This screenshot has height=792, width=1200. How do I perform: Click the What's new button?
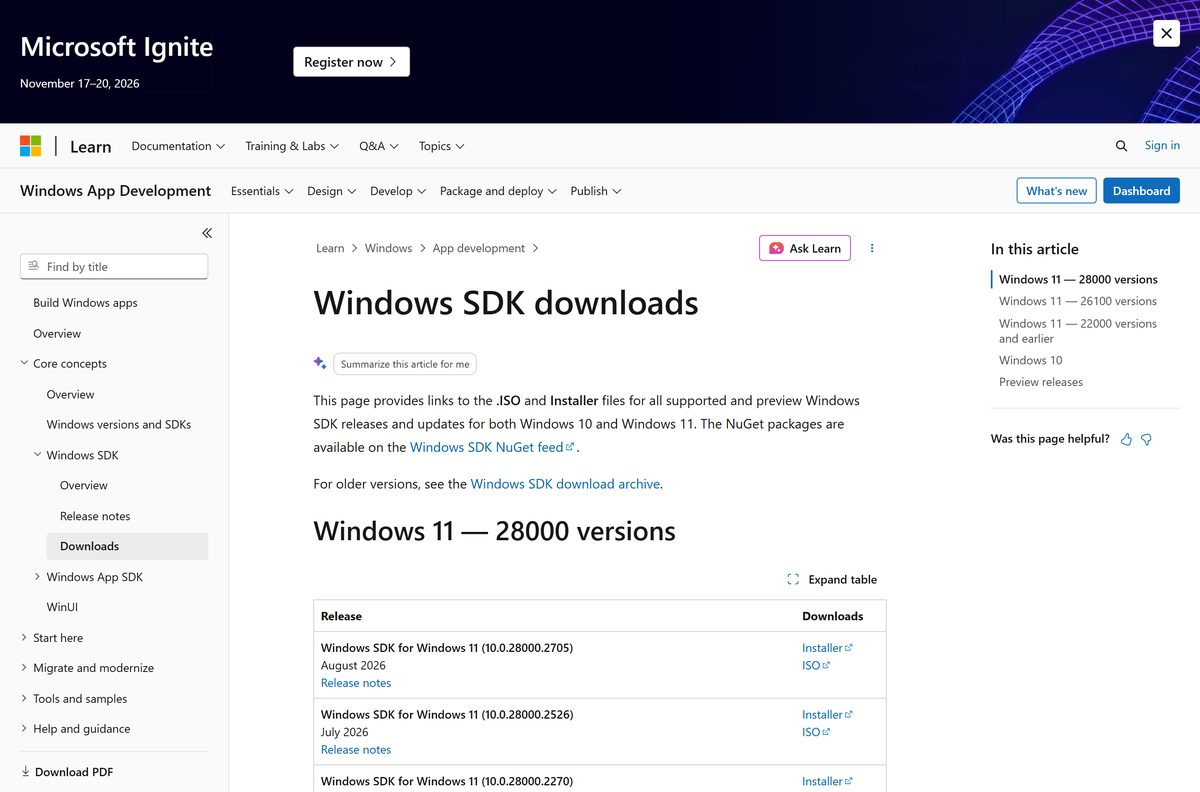(x=1056, y=191)
